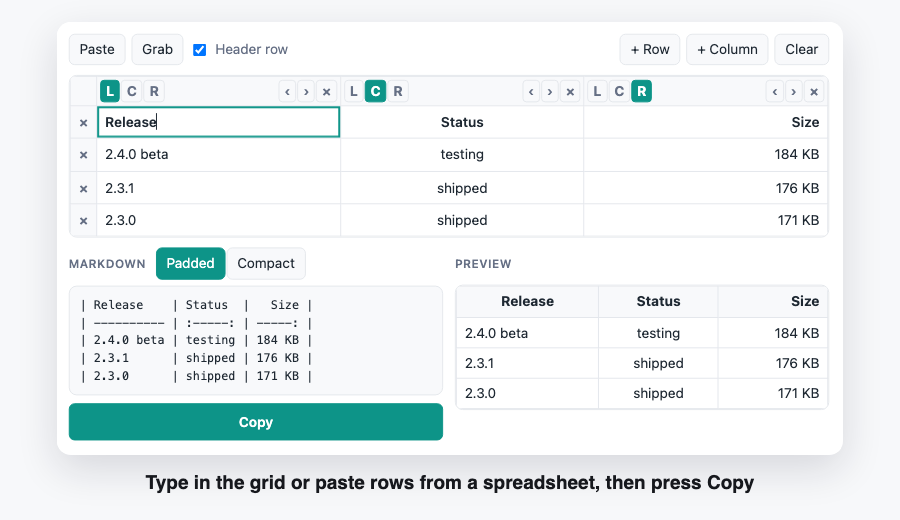Move the Status column left
Image resolution: width=900 pixels, height=520 pixels.
[532, 91]
